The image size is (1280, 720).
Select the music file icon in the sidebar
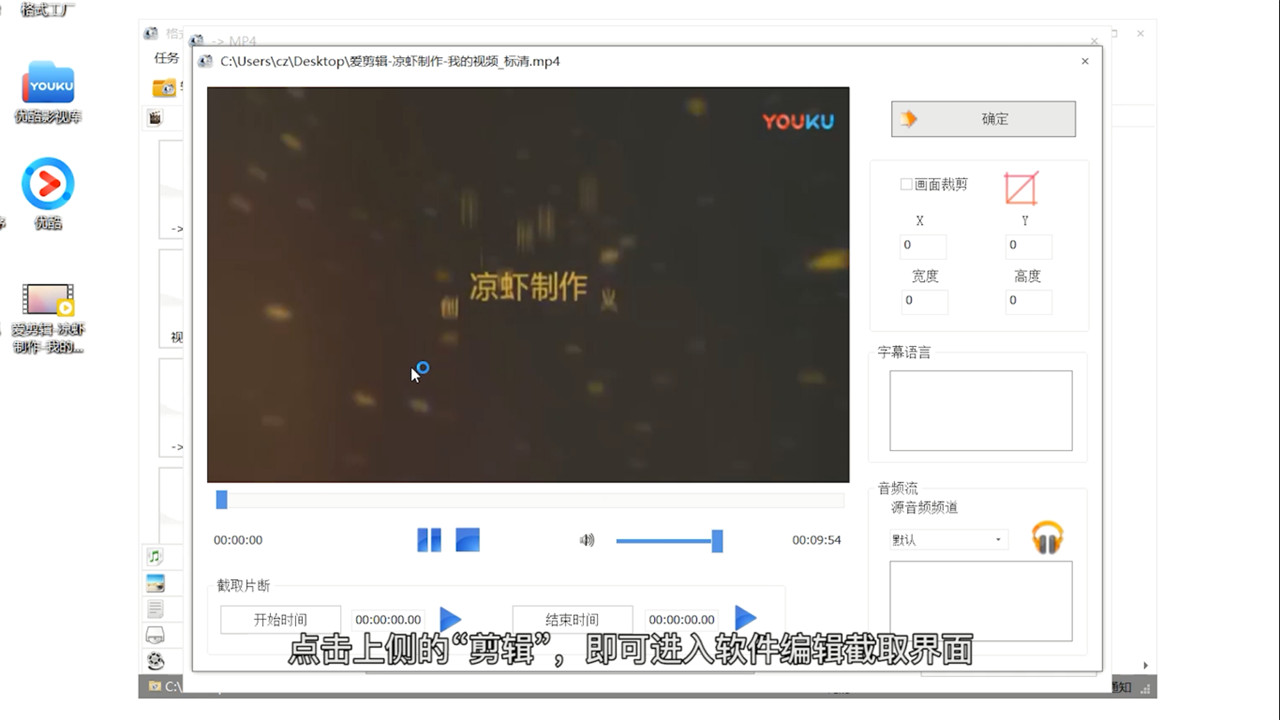tap(155, 557)
